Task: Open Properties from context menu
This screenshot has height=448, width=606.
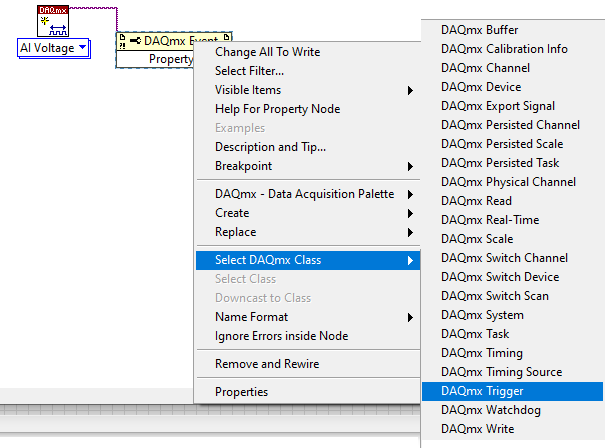Action: 308,392
